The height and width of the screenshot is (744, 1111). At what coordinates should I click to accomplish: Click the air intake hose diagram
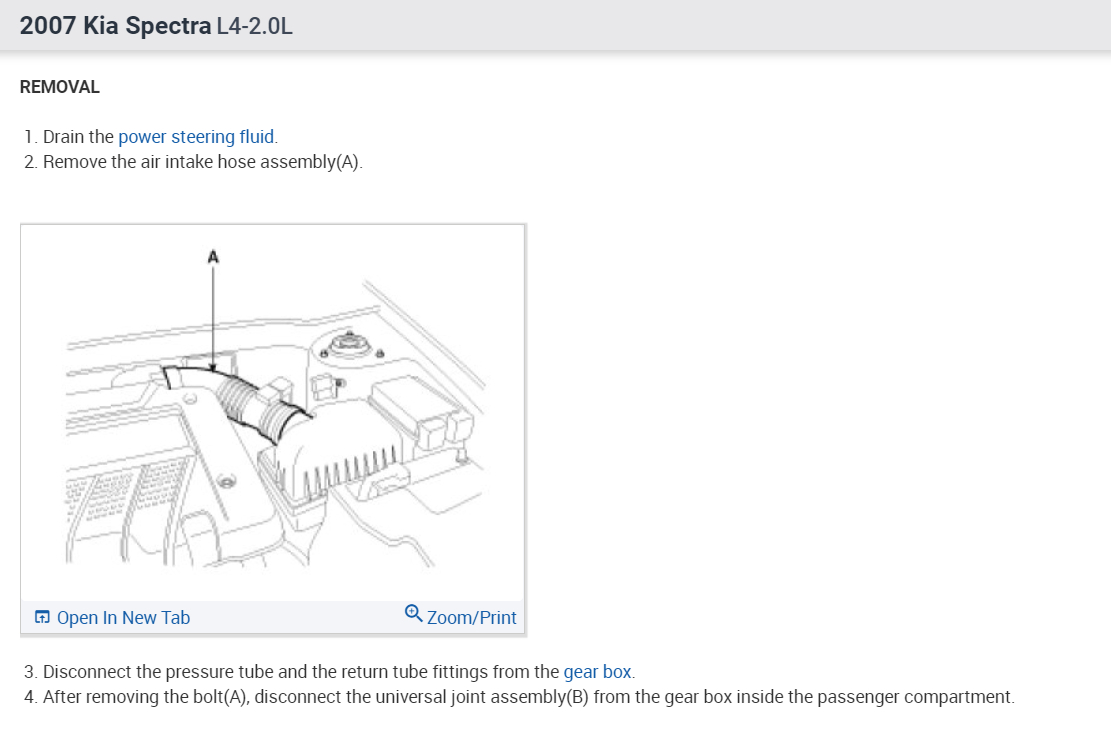click(273, 413)
